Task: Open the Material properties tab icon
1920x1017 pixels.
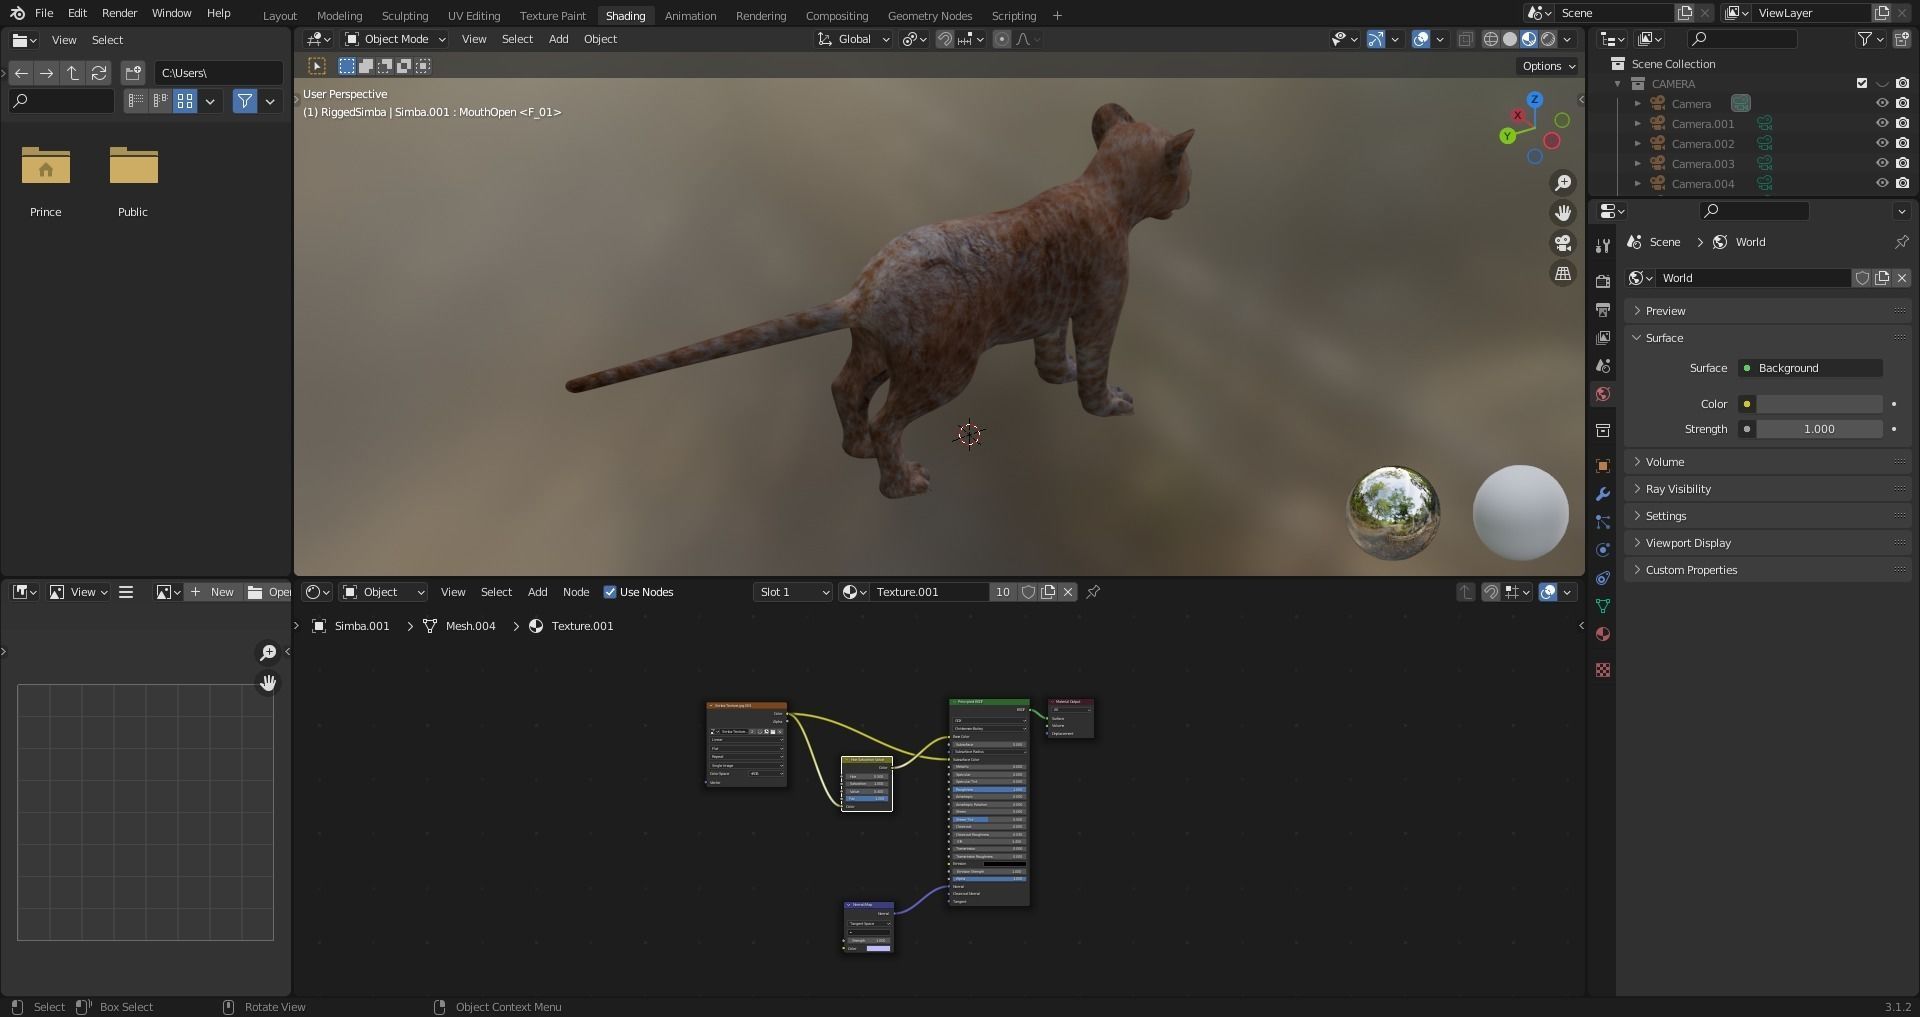Action: pyautogui.click(x=1603, y=634)
